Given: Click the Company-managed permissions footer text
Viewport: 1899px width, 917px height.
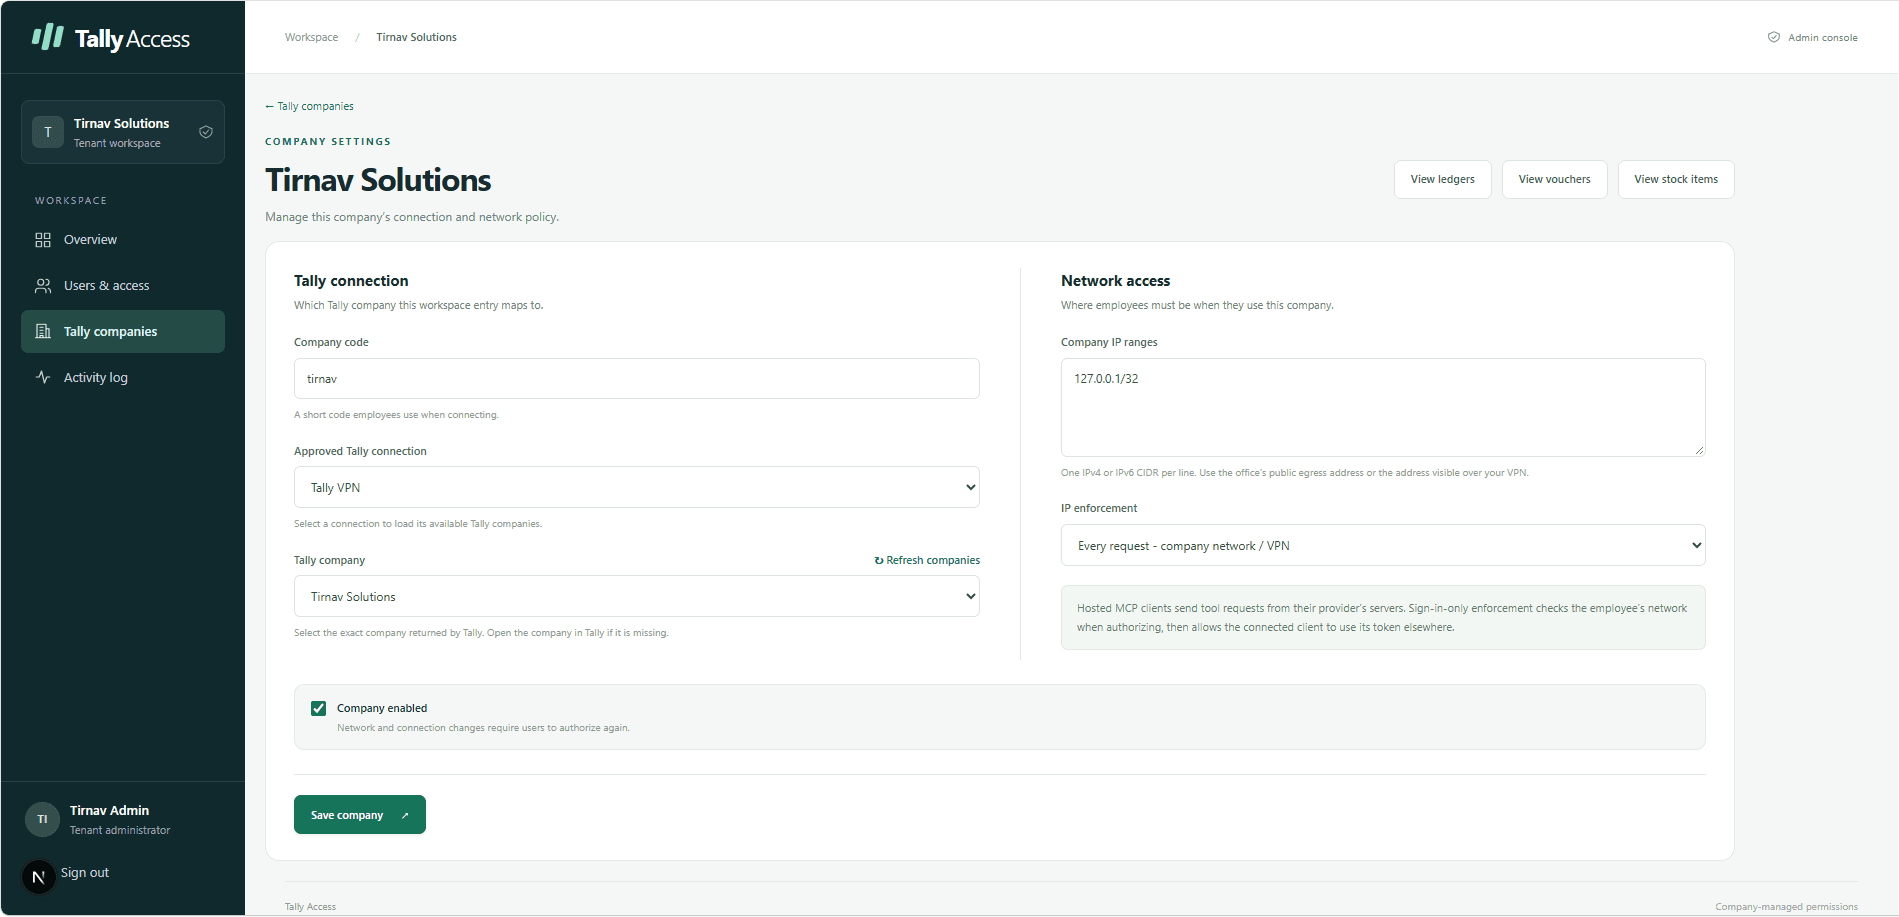Looking at the screenshot, I should click(1787, 908).
